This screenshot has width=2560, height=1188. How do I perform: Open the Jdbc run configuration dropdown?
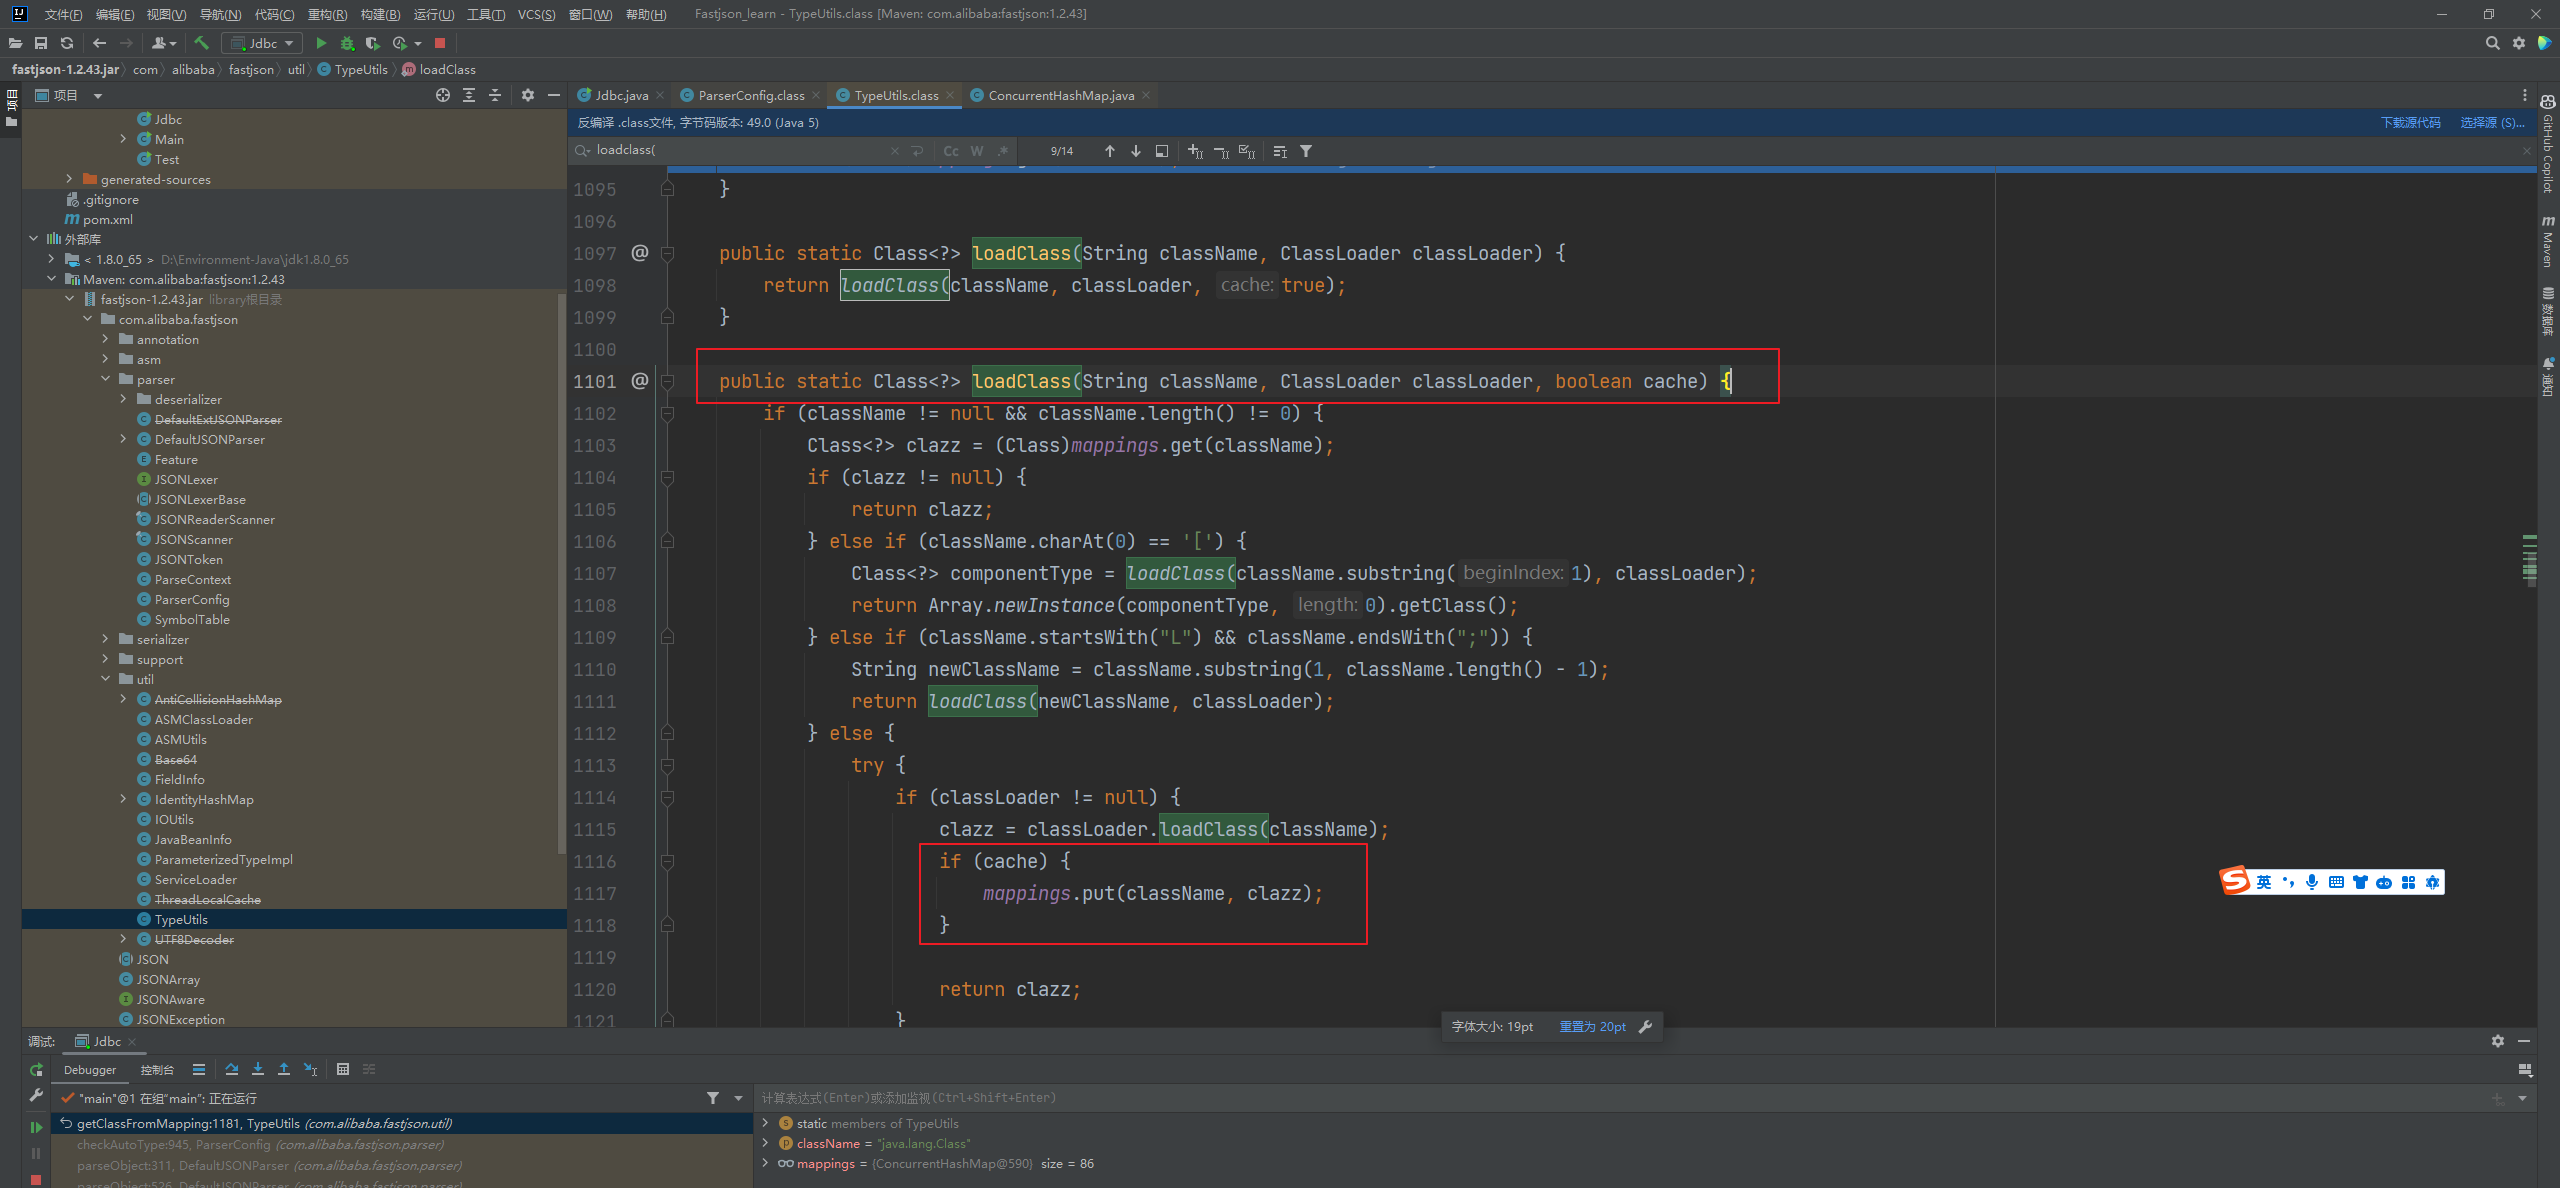[x=262, y=43]
